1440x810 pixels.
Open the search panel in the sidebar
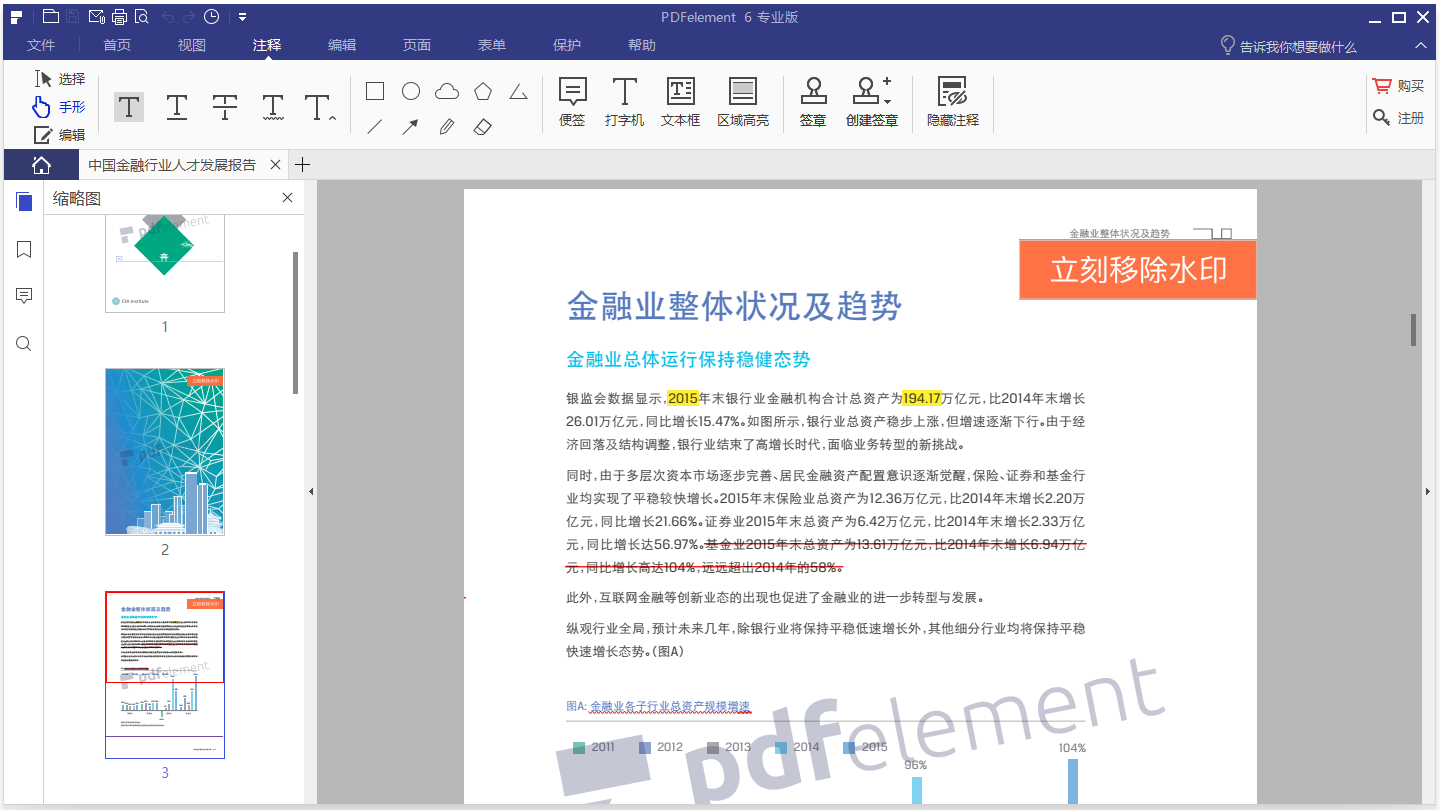click(24, 344)
